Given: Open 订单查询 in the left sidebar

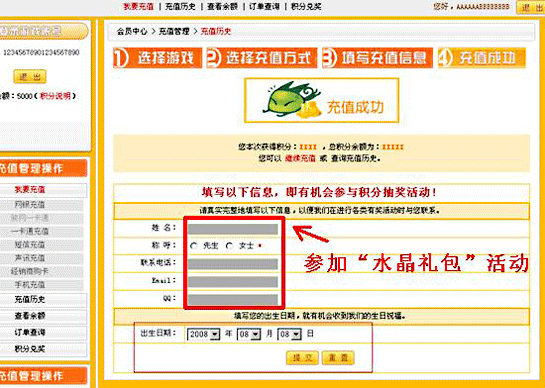Looking at the screenshot, I should point(30,332).
